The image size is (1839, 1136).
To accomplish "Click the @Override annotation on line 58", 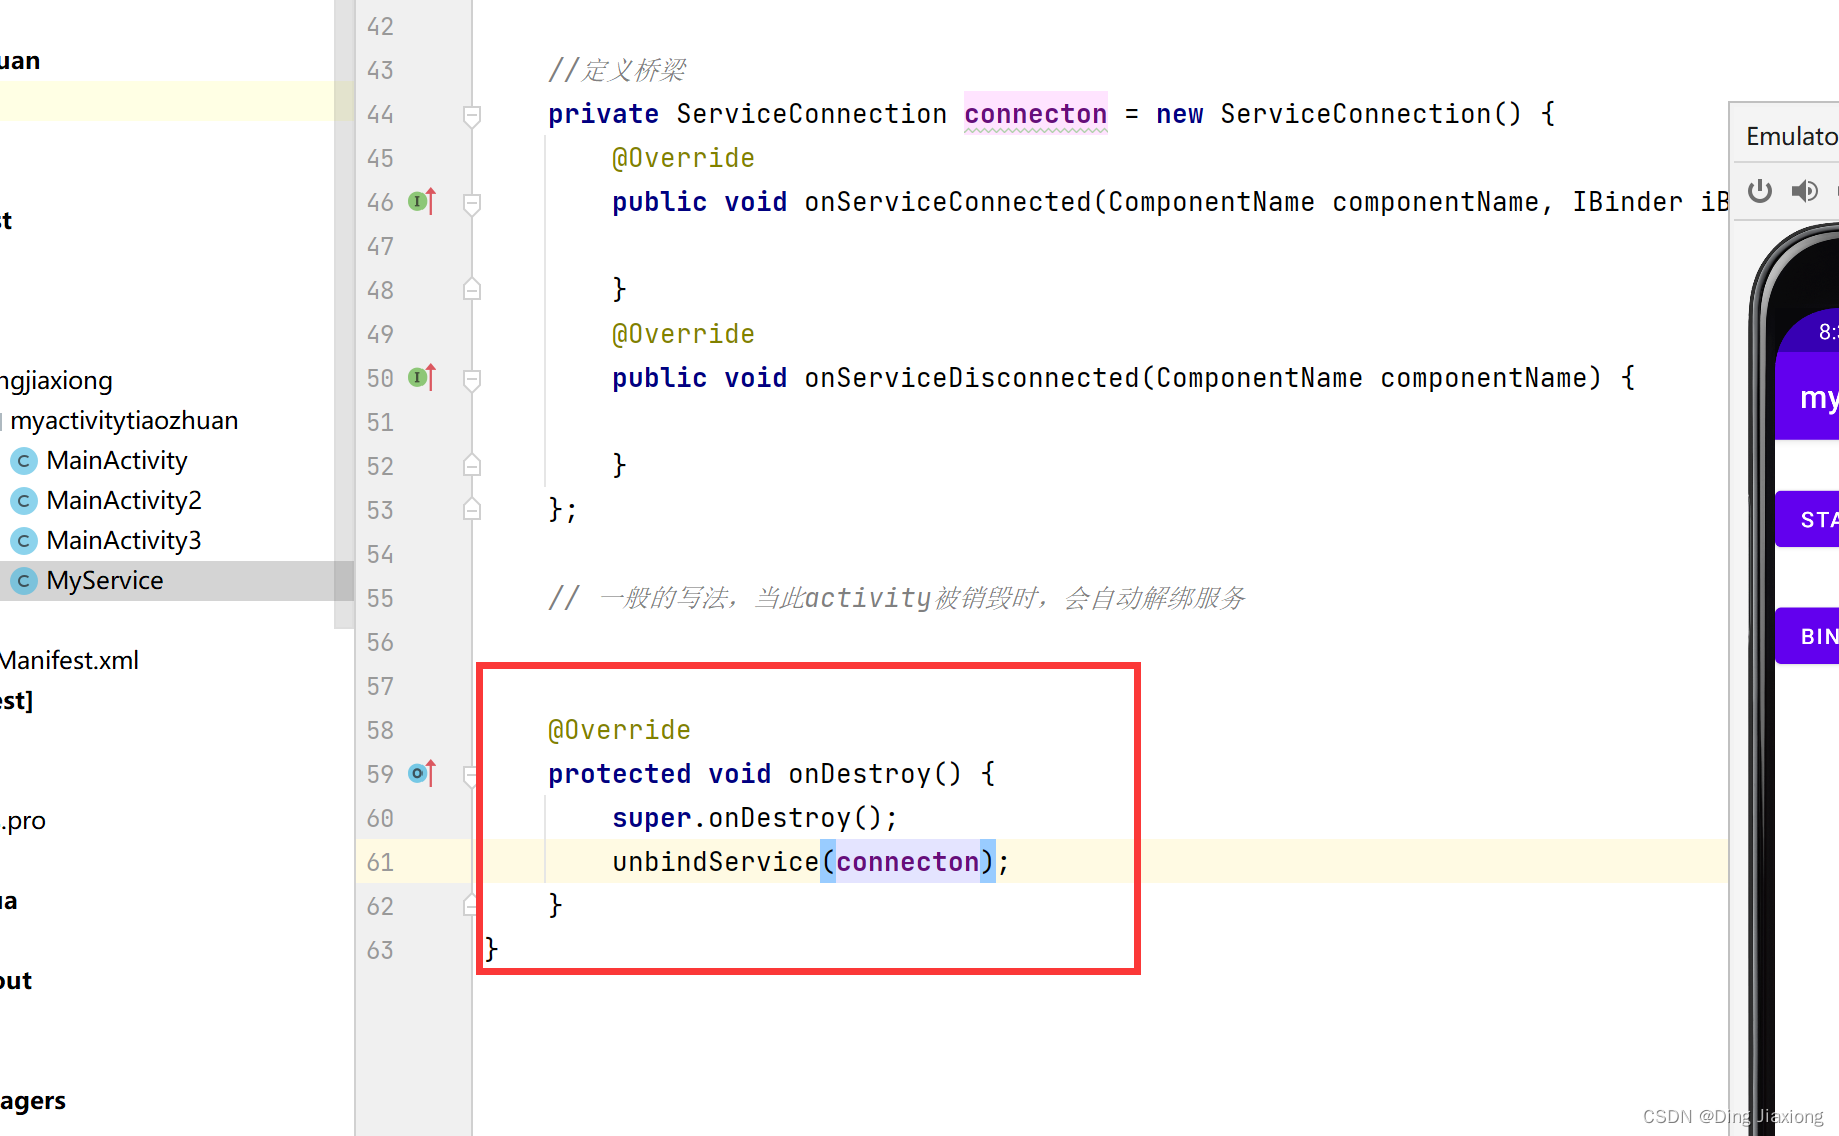I will click(x=619, y=730).
